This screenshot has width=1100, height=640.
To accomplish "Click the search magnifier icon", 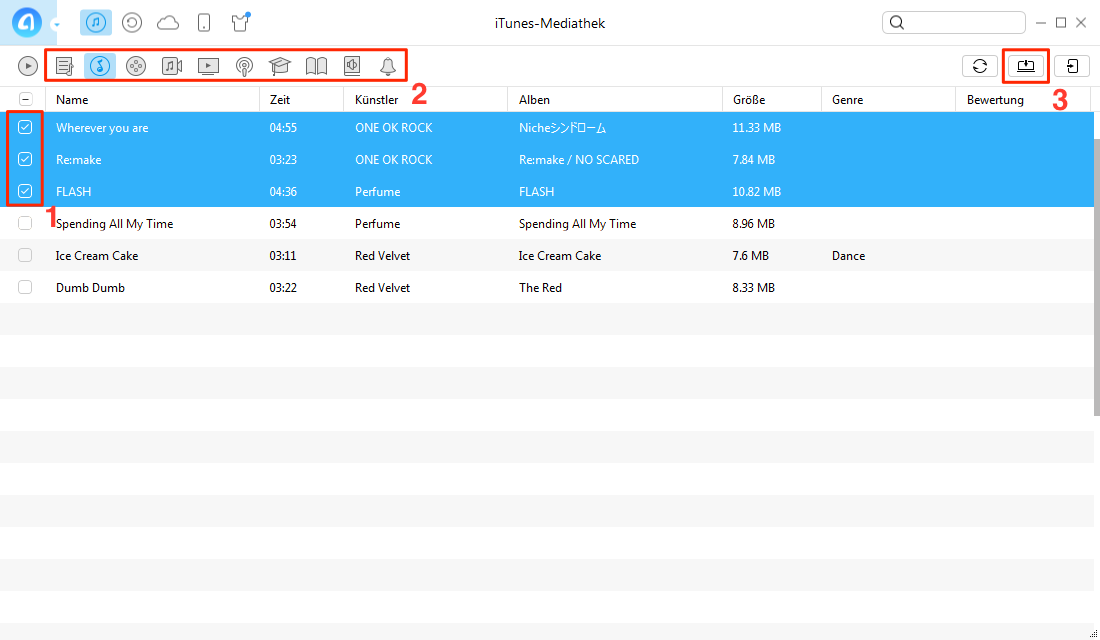I will tap(897, 22).
